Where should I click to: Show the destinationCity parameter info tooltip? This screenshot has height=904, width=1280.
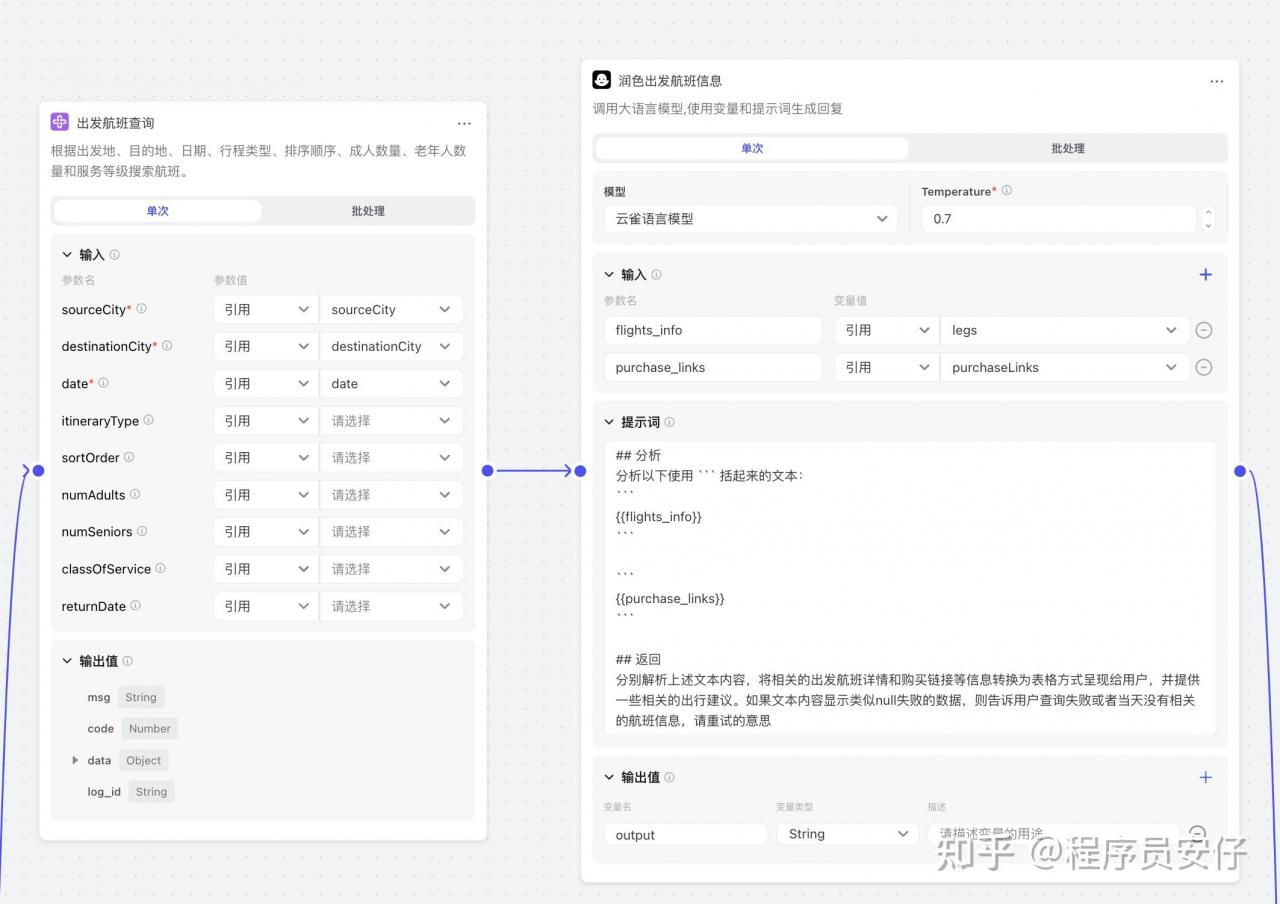pos(167,346)
